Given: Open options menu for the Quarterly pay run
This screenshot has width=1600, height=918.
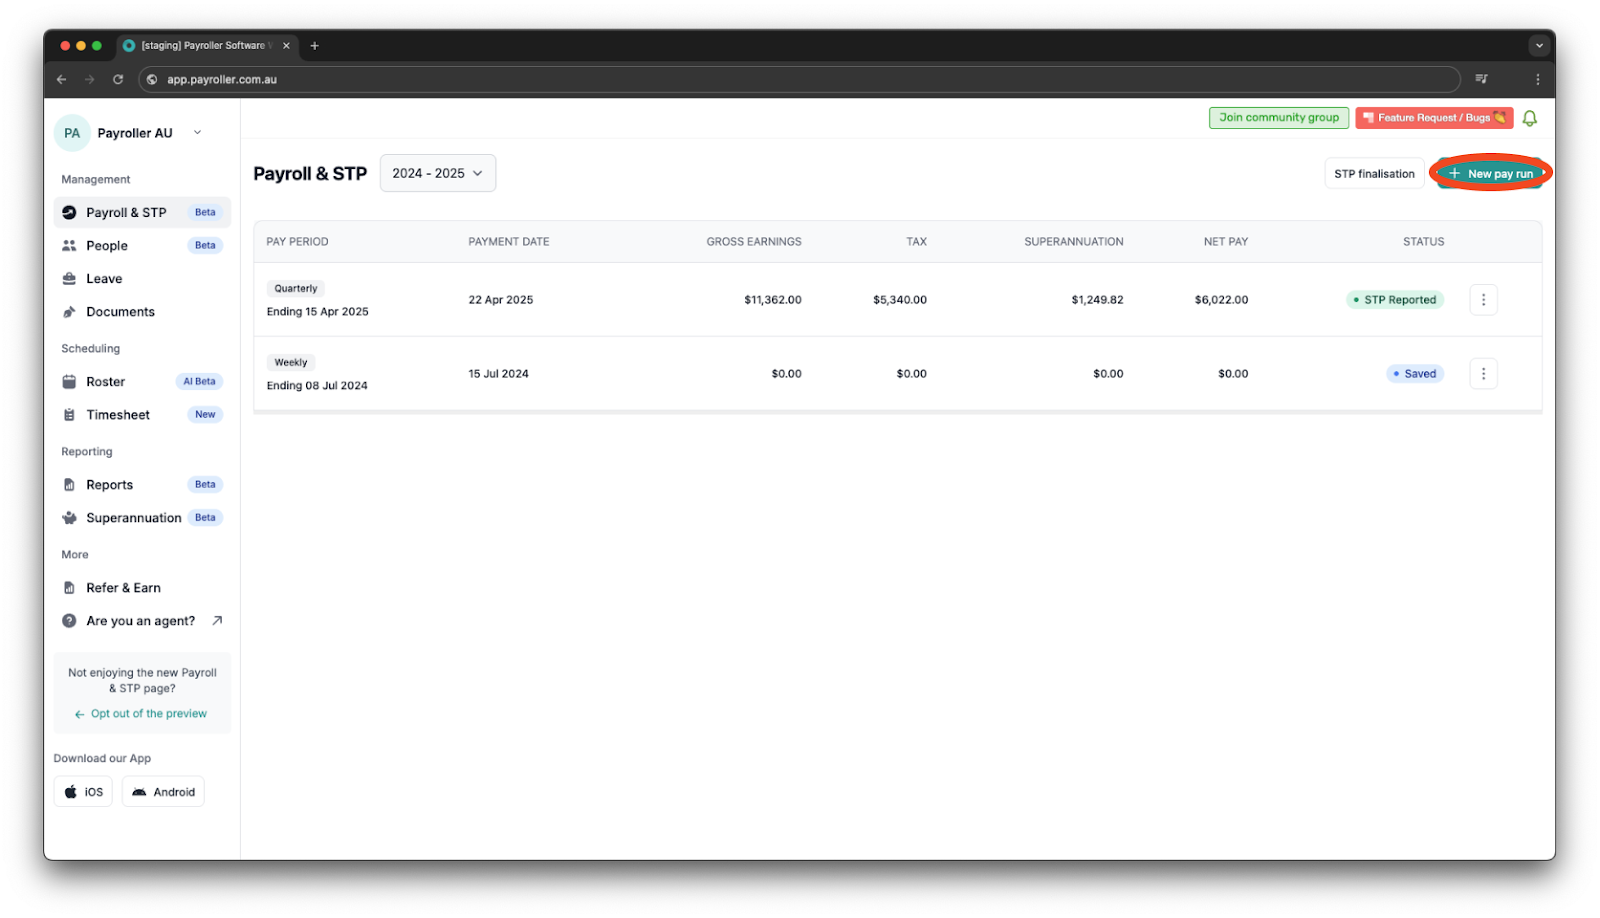Looking at the screenshot, I should pyautogui.click(x=1484, y=299).
